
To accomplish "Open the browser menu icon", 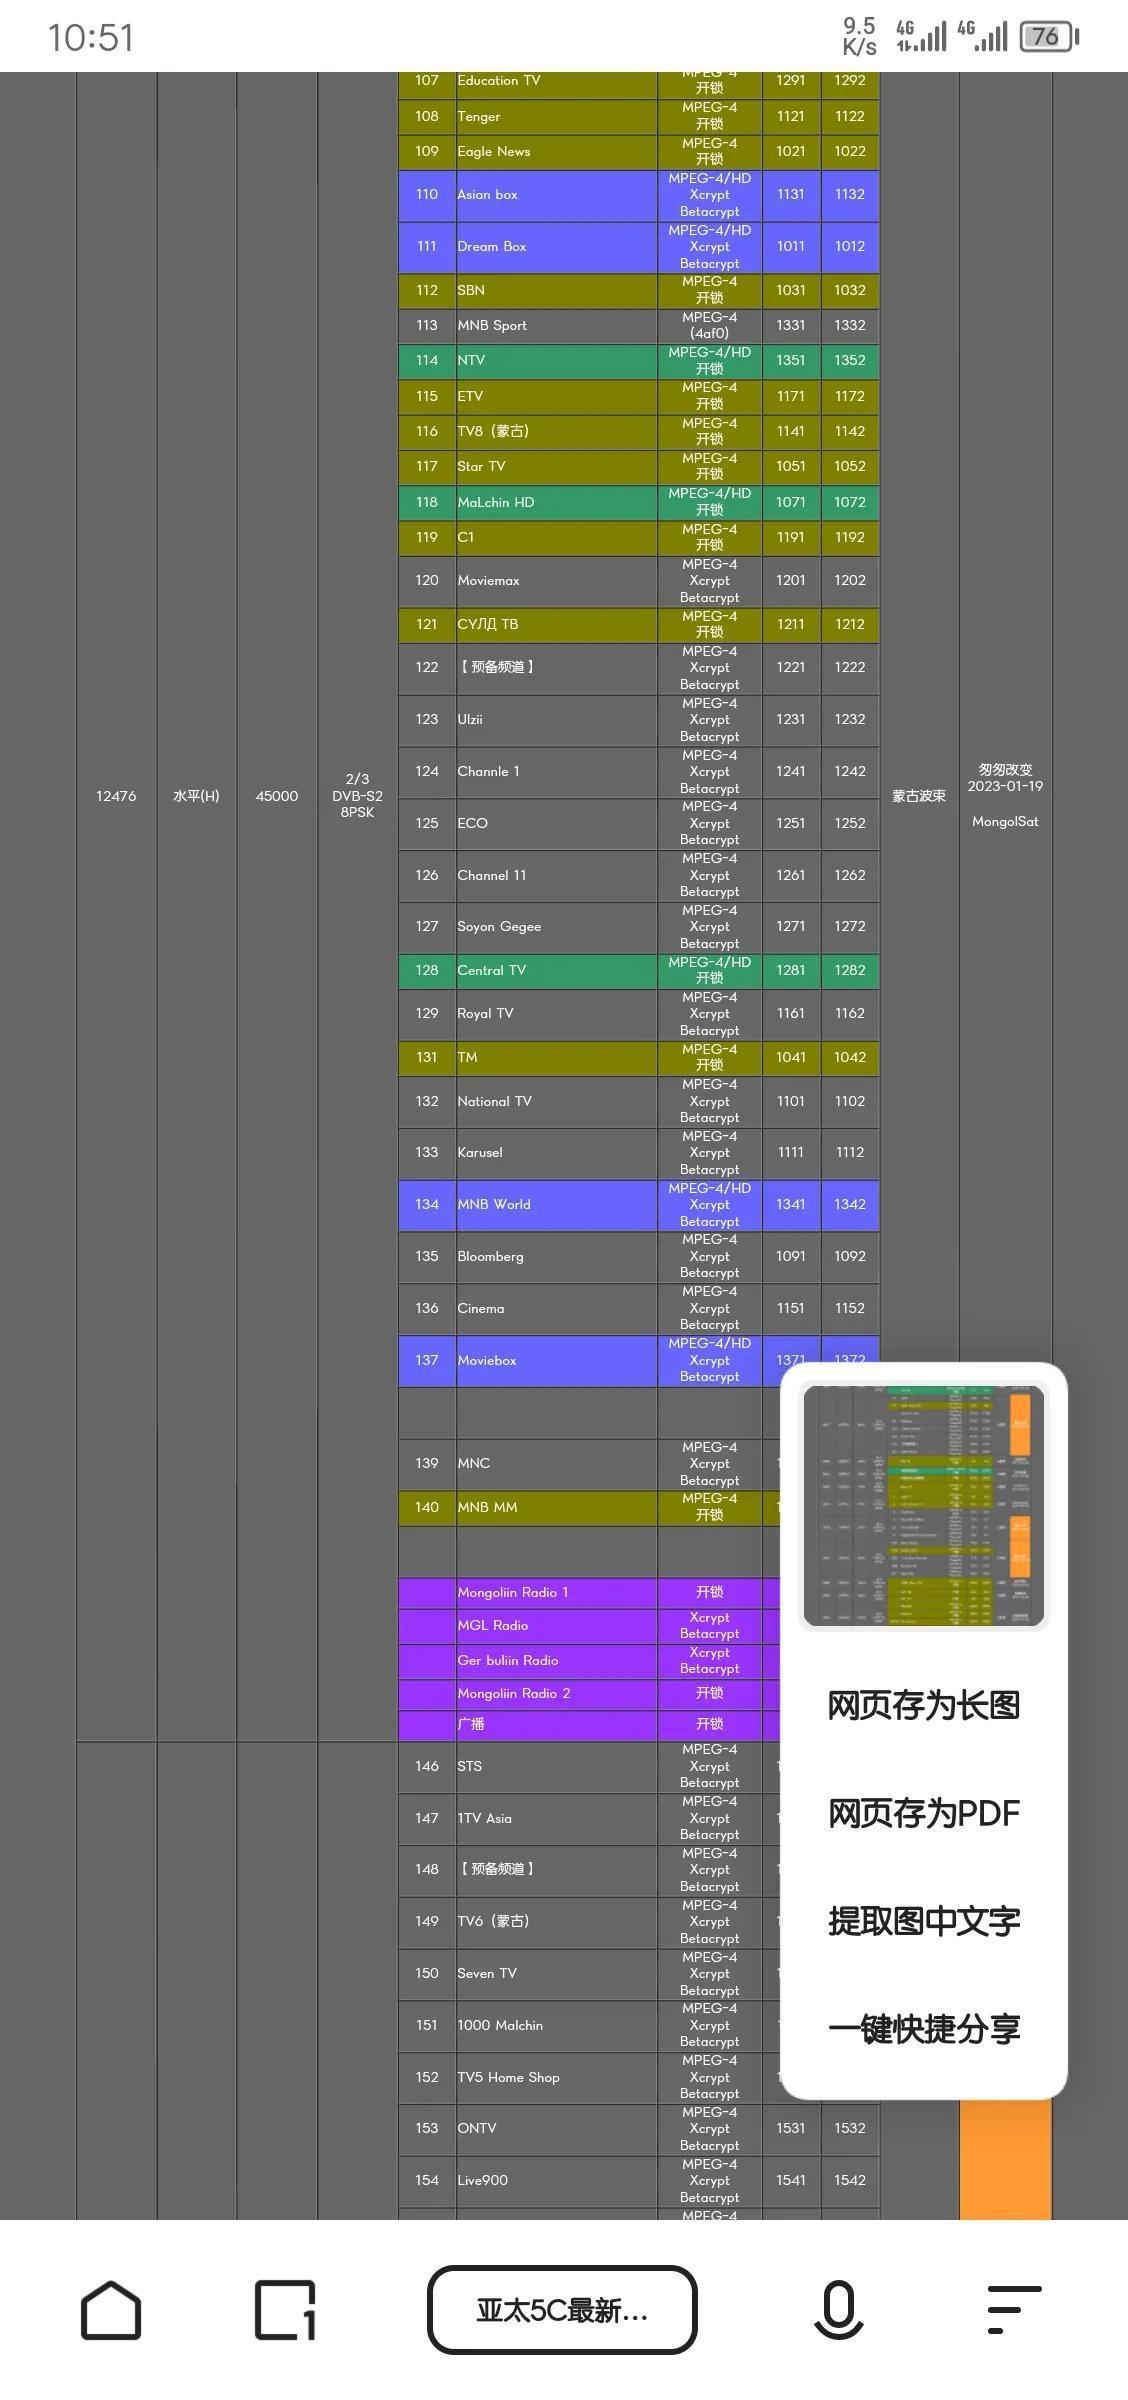I will 1013,2310.
